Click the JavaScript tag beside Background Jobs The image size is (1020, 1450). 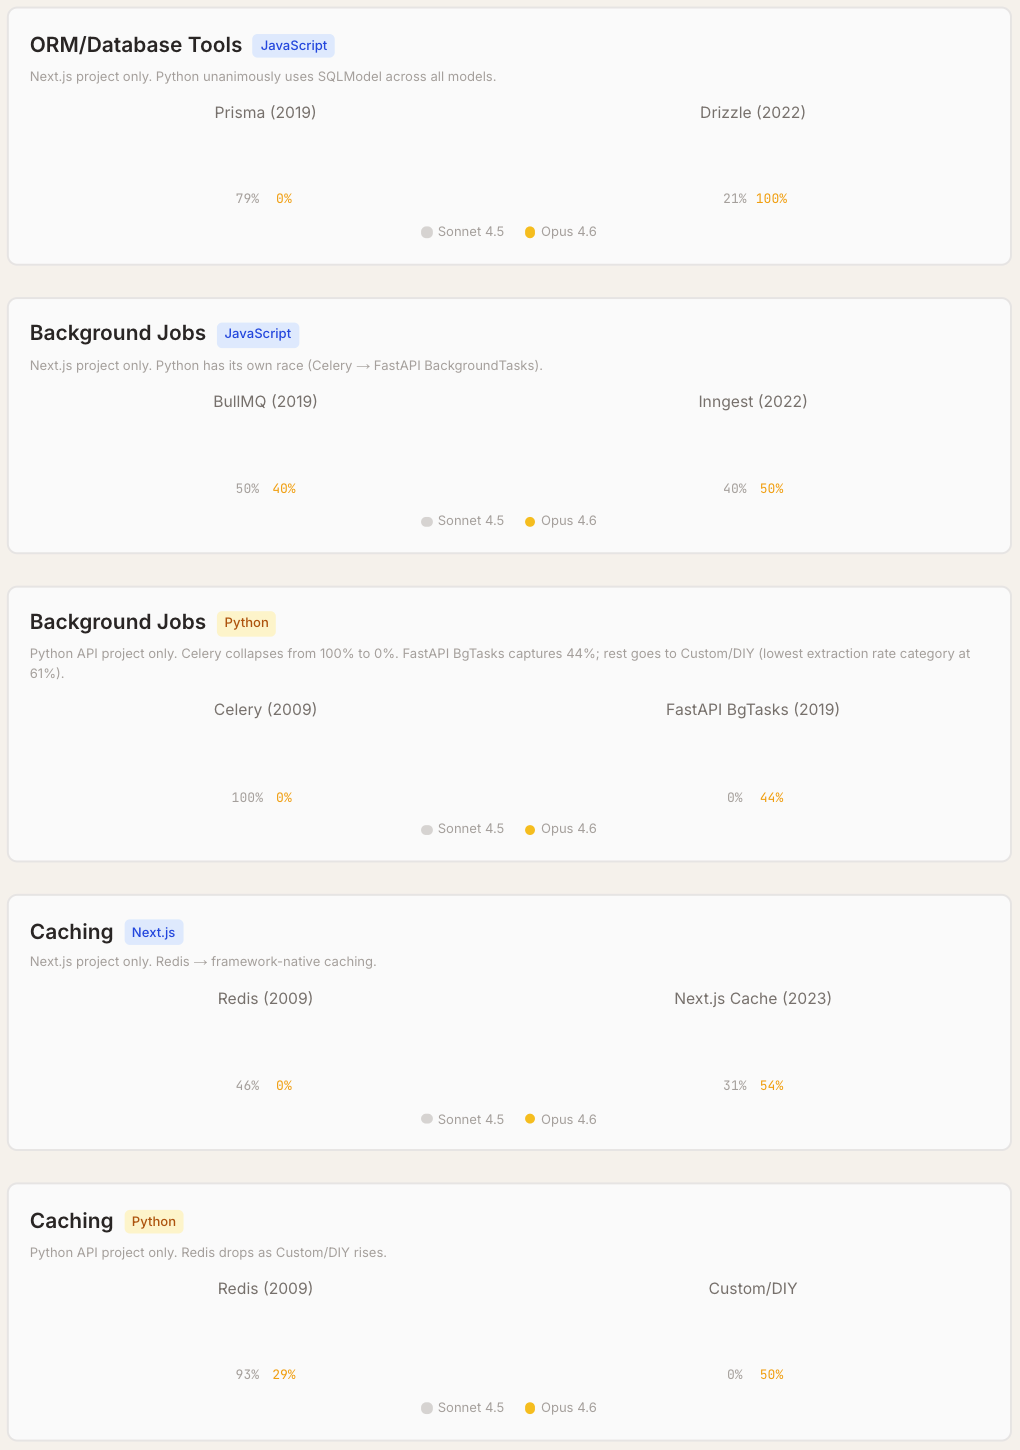(258, 334)
